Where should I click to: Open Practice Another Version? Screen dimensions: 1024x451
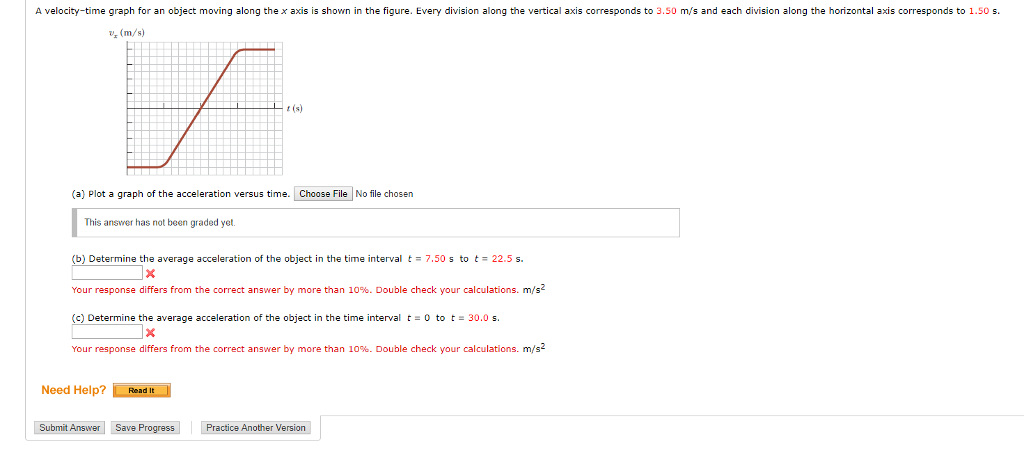pyautogui.click(x=256, y=428)
